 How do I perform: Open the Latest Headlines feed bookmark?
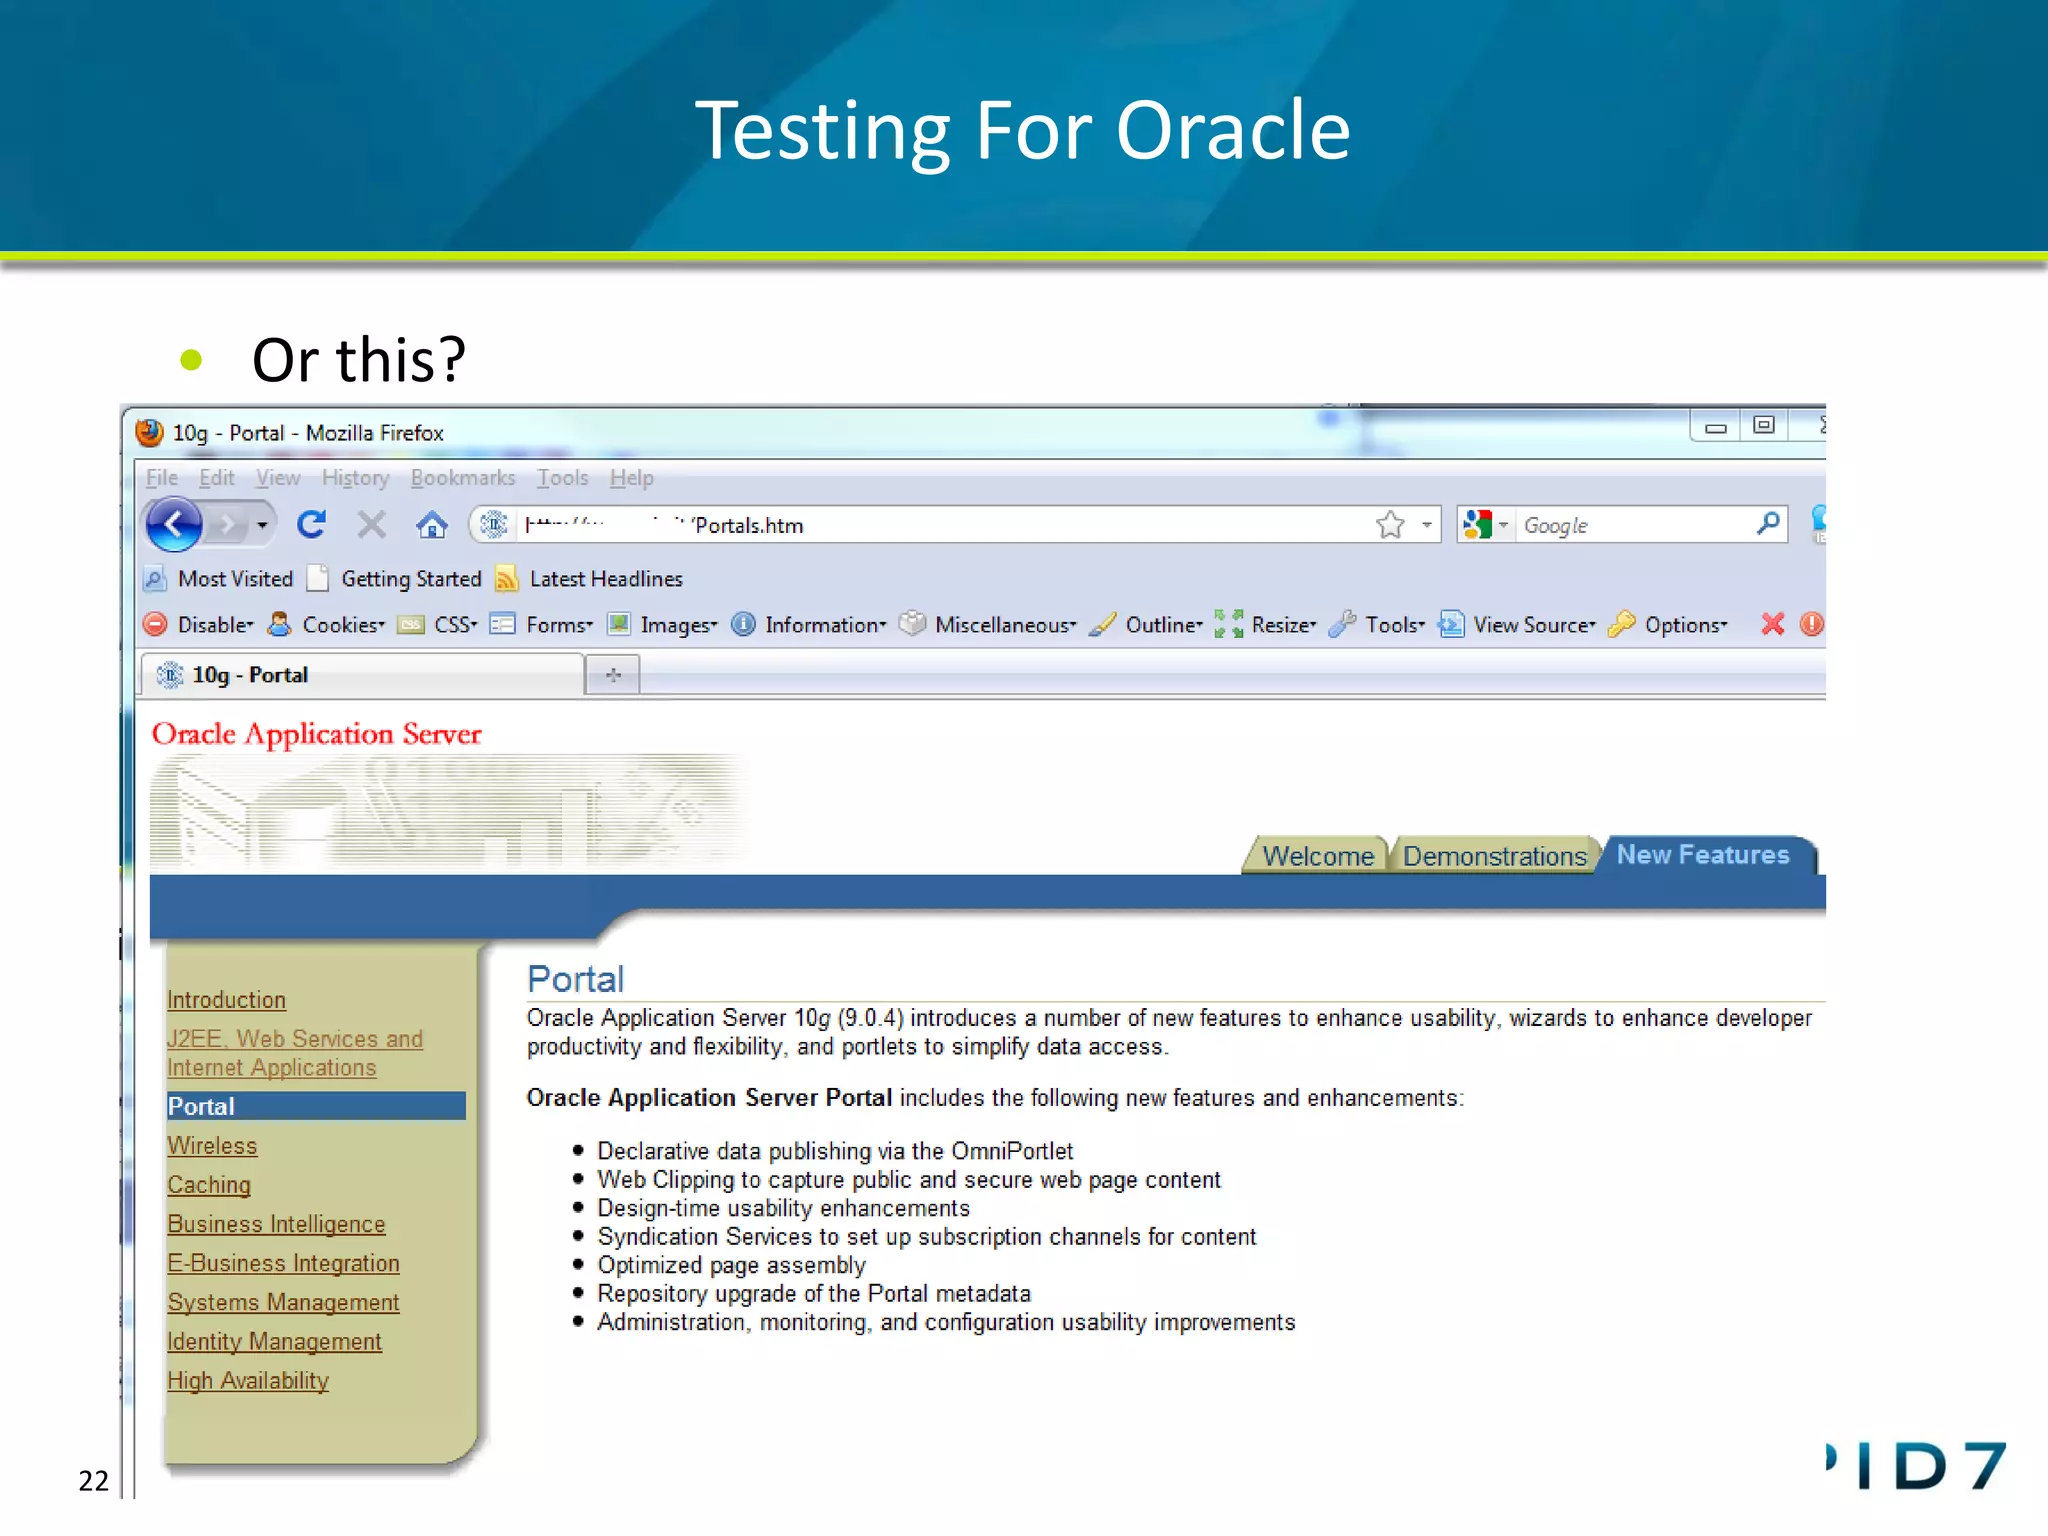pos(589,578)
